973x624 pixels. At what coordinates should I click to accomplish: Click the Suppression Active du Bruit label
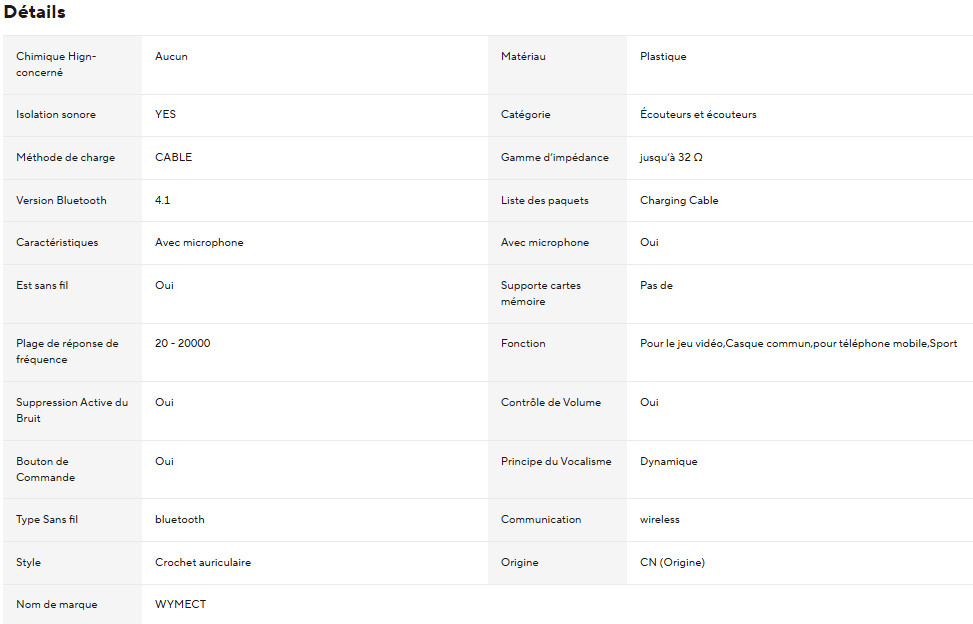[72, 410]
